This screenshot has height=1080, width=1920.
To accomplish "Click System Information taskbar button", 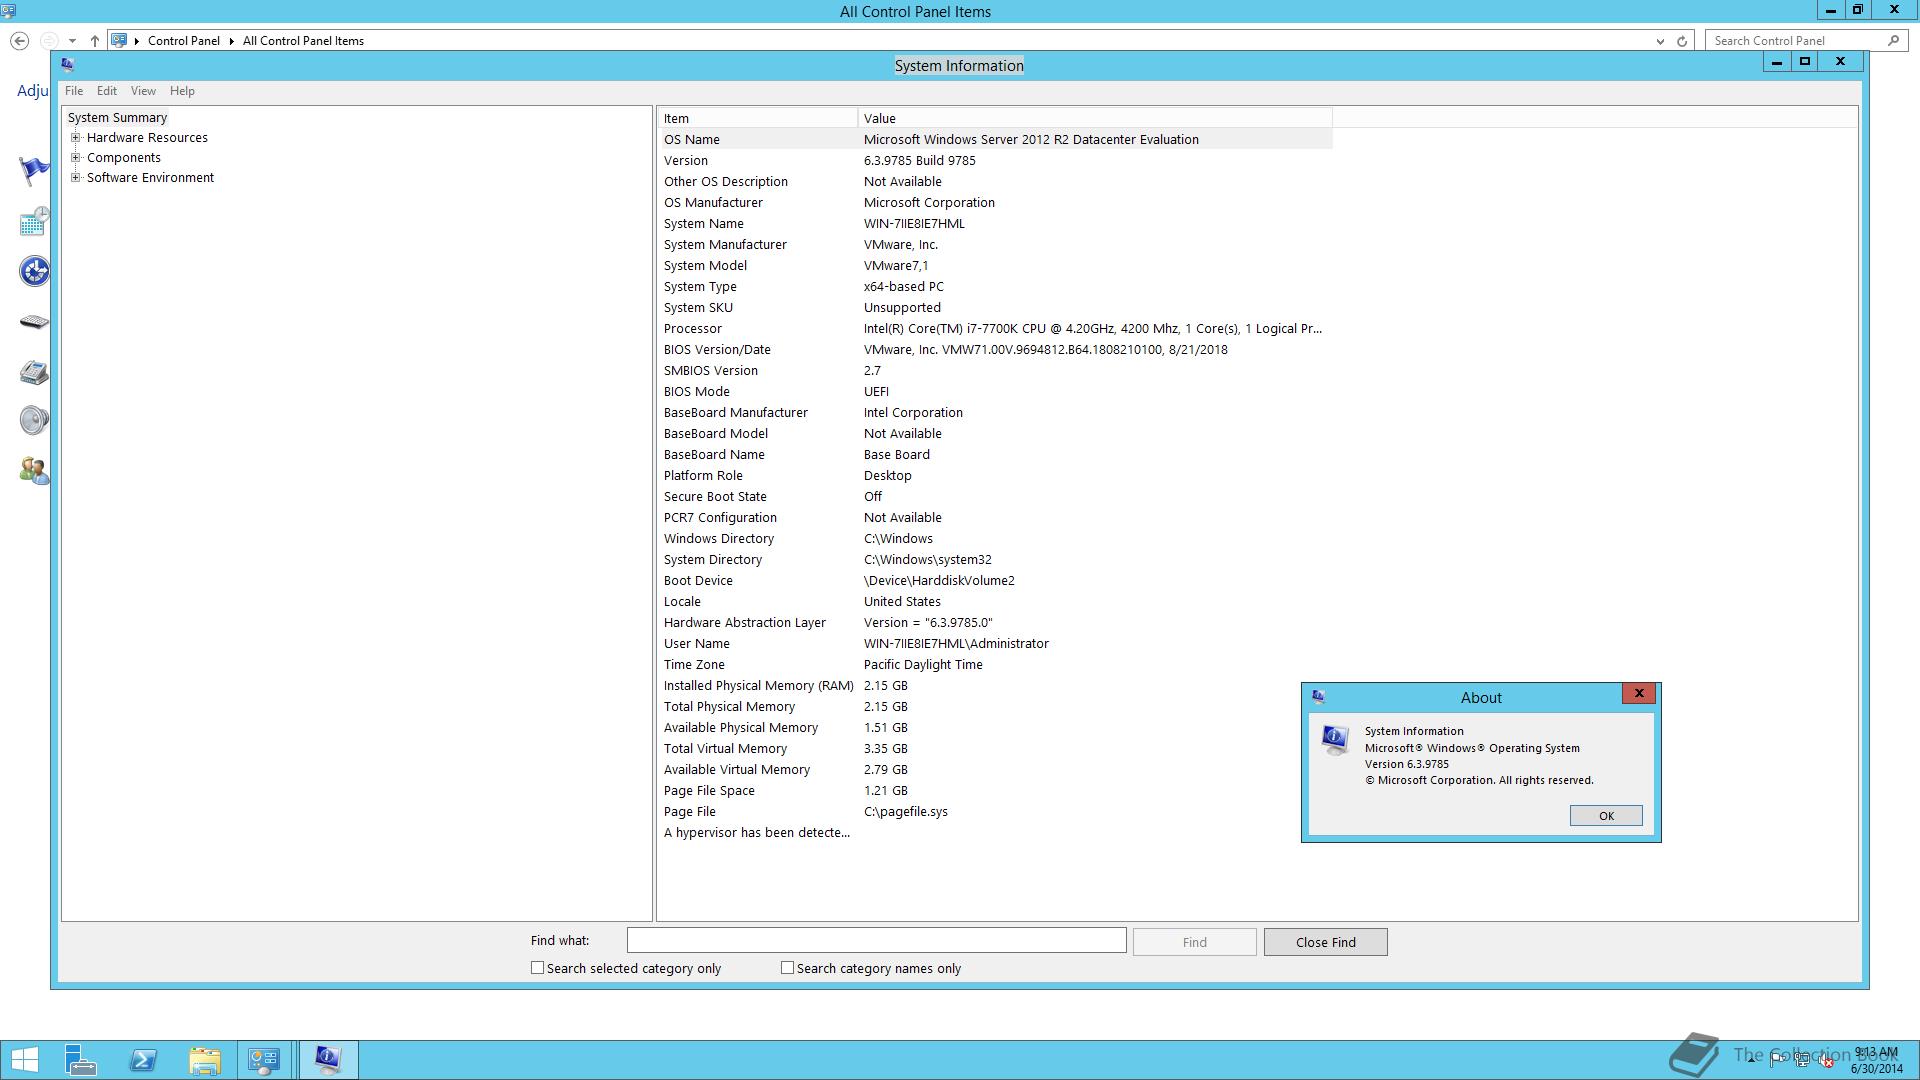I will coord(328,1059).
